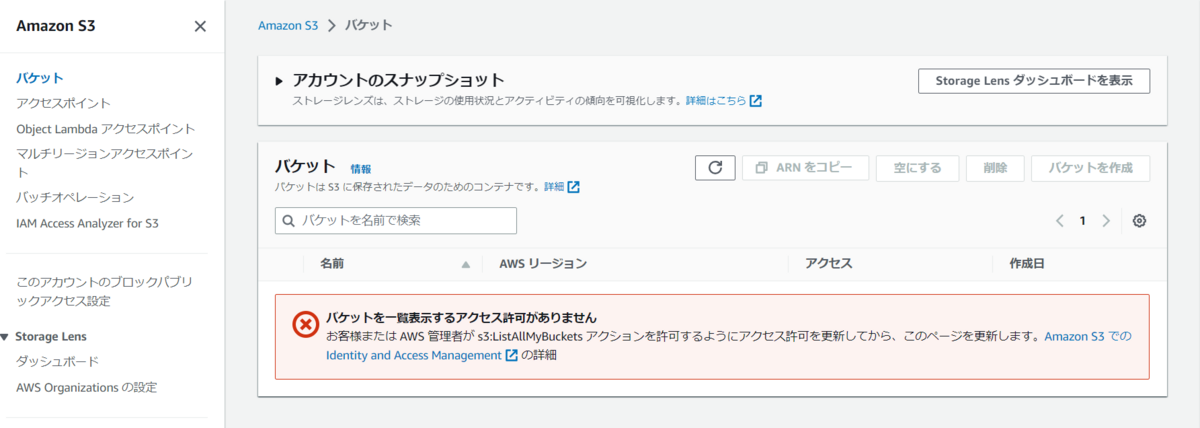Click the 削除 button

click(994, 168)
